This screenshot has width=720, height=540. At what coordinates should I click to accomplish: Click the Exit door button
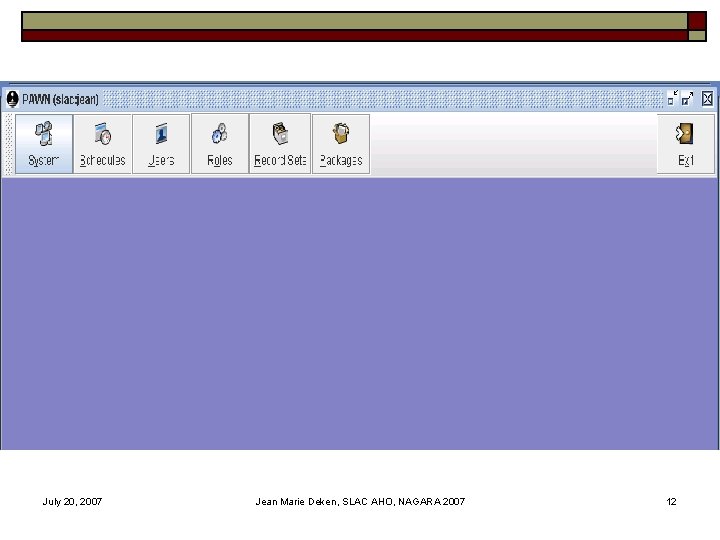pyautogui.click(x=686, y=144)
